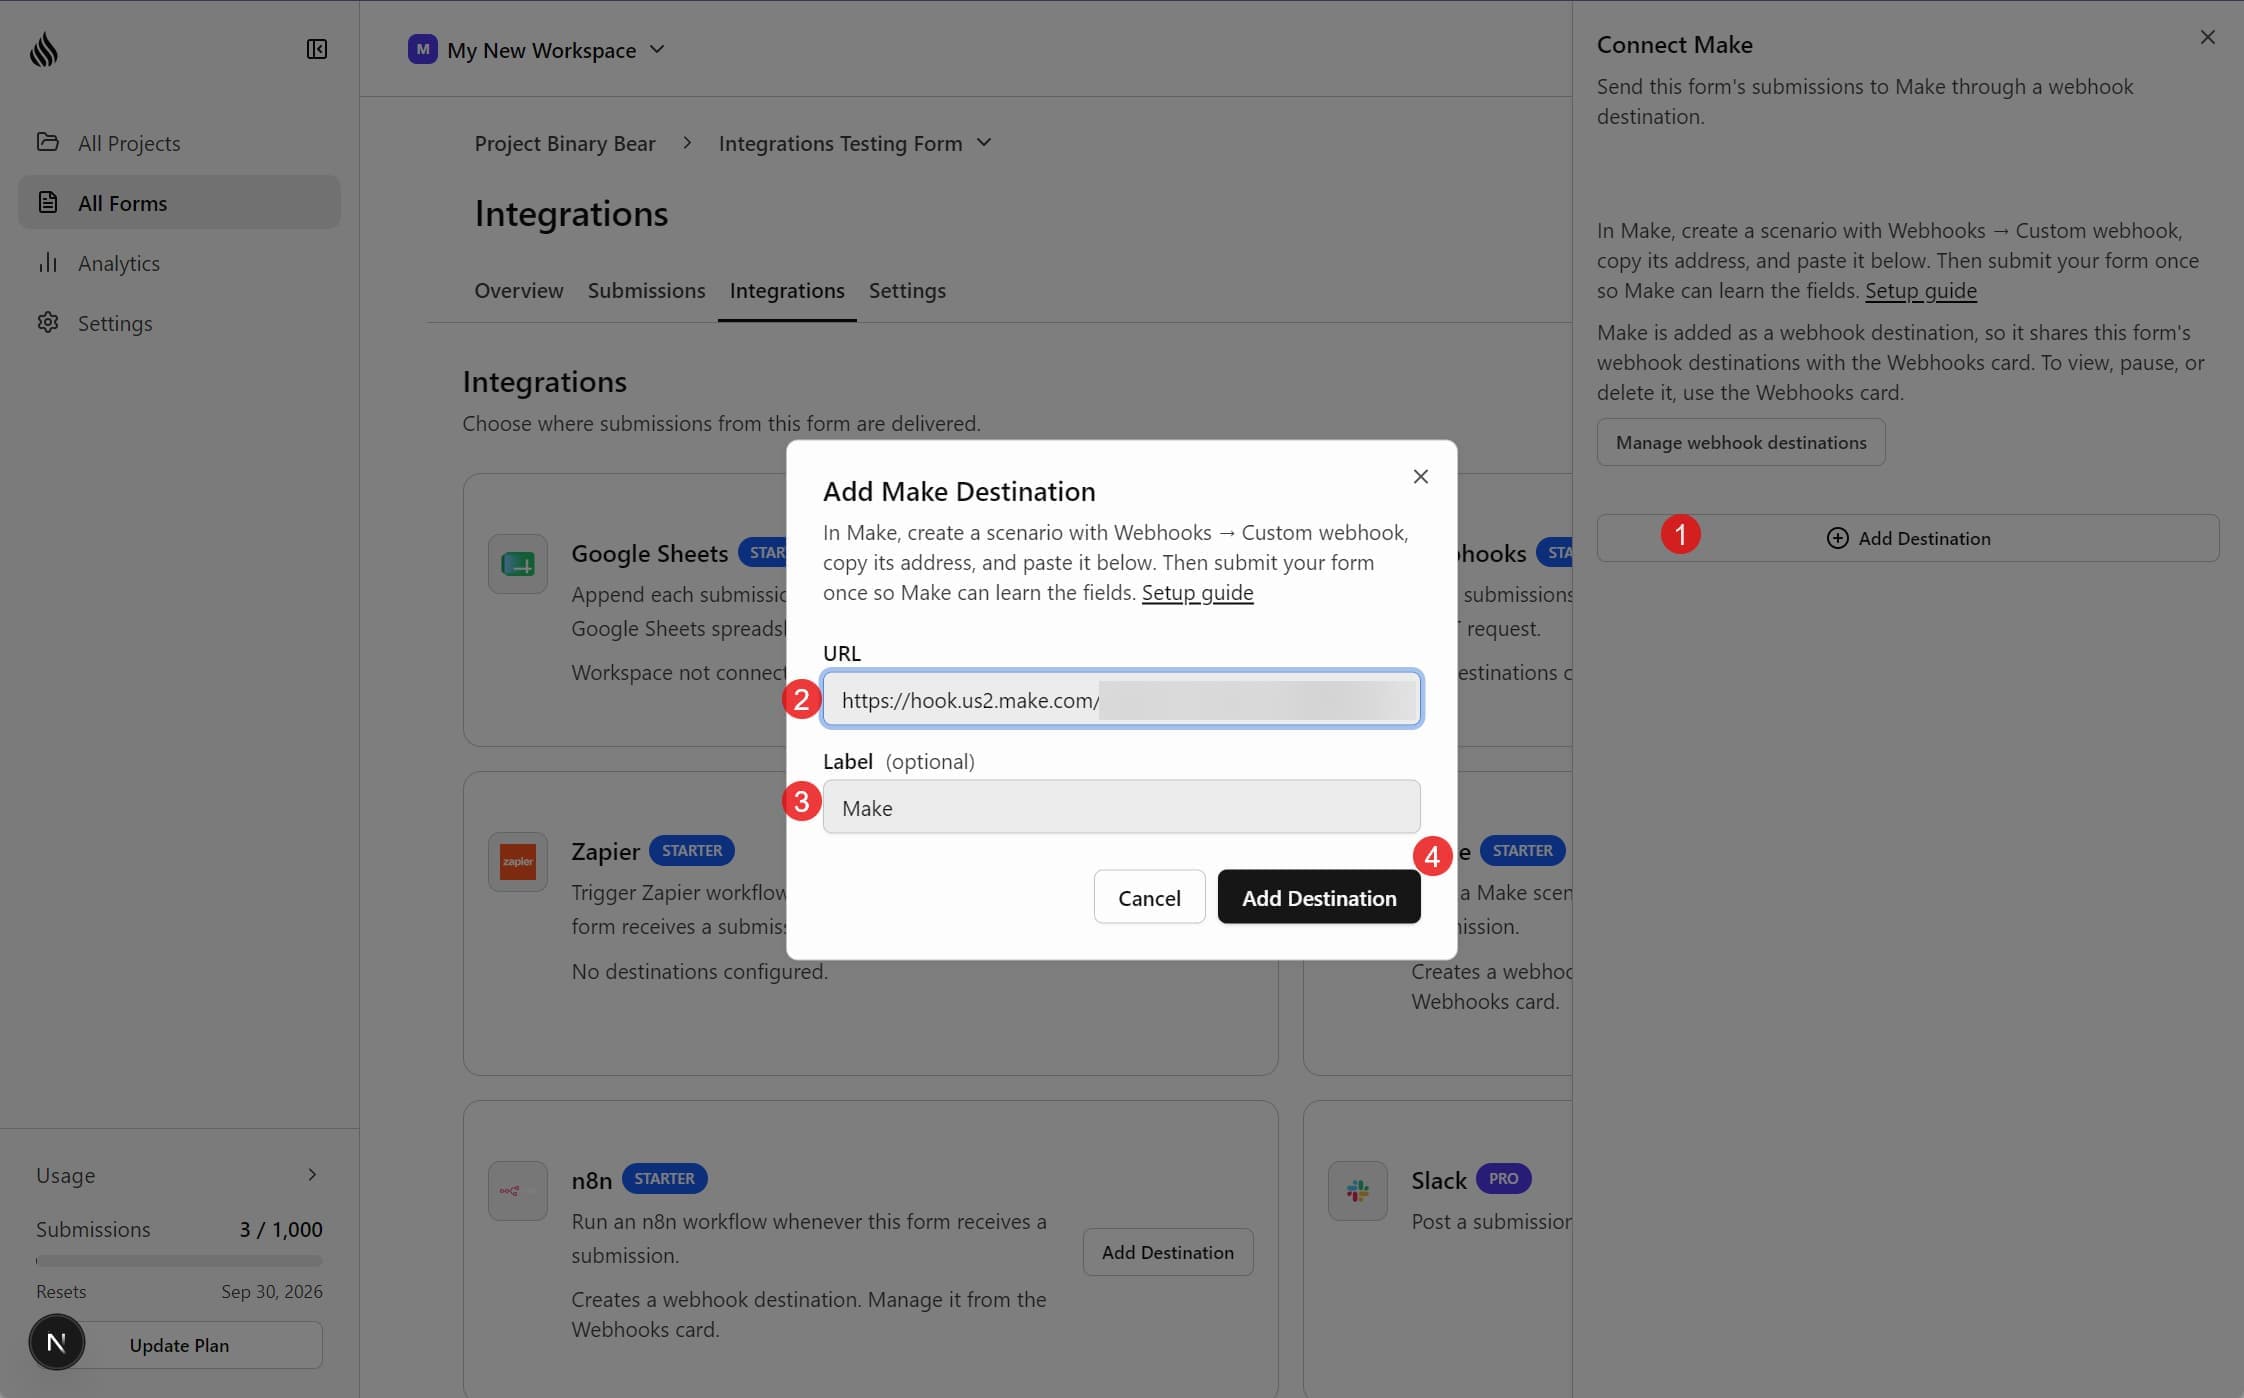Click the sidebar Settings gear icon

[47, 322]
